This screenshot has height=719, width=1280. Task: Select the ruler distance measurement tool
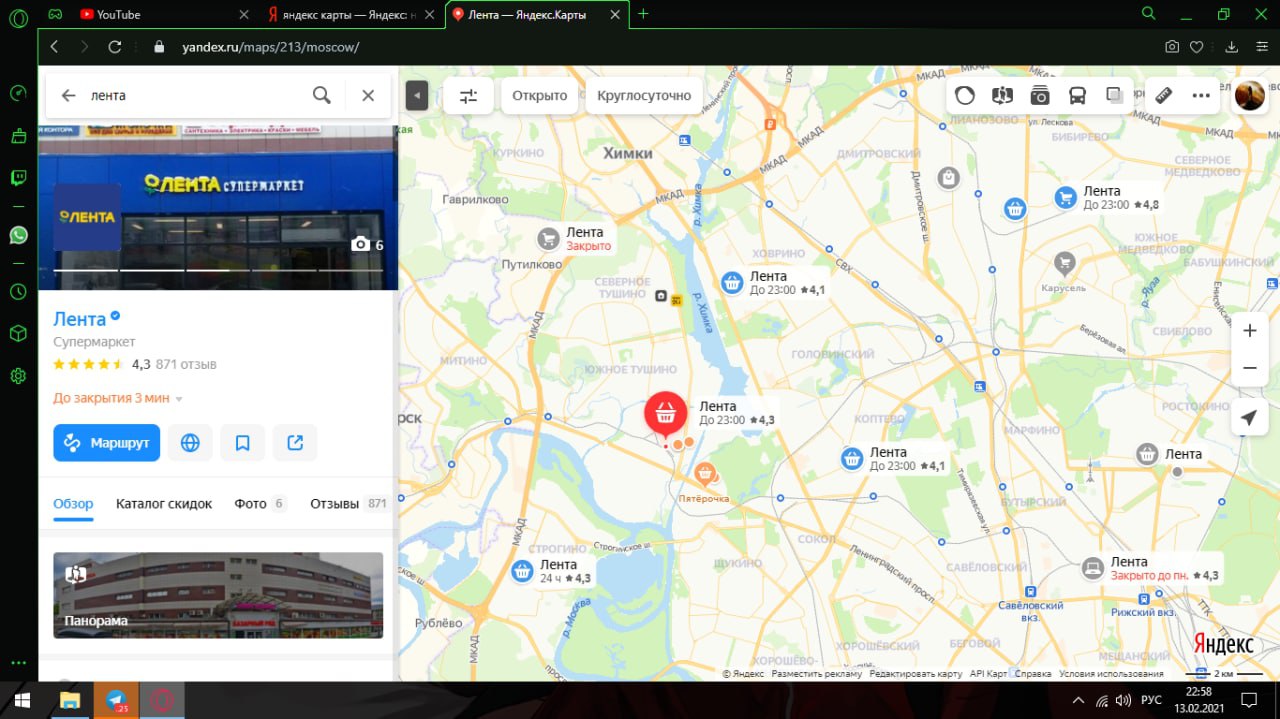pos(1163,96)
